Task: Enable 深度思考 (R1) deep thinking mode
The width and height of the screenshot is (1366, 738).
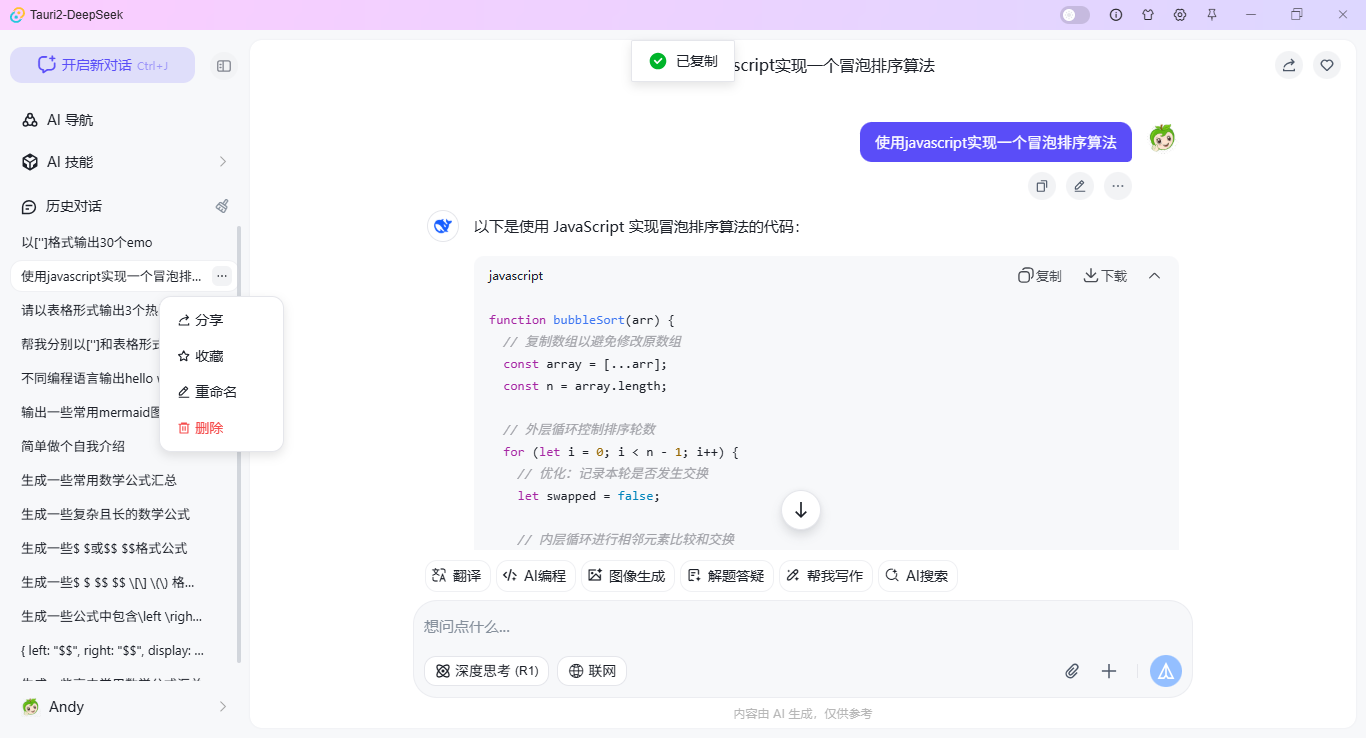Action: pyautogui.click(x=486, y=671)
